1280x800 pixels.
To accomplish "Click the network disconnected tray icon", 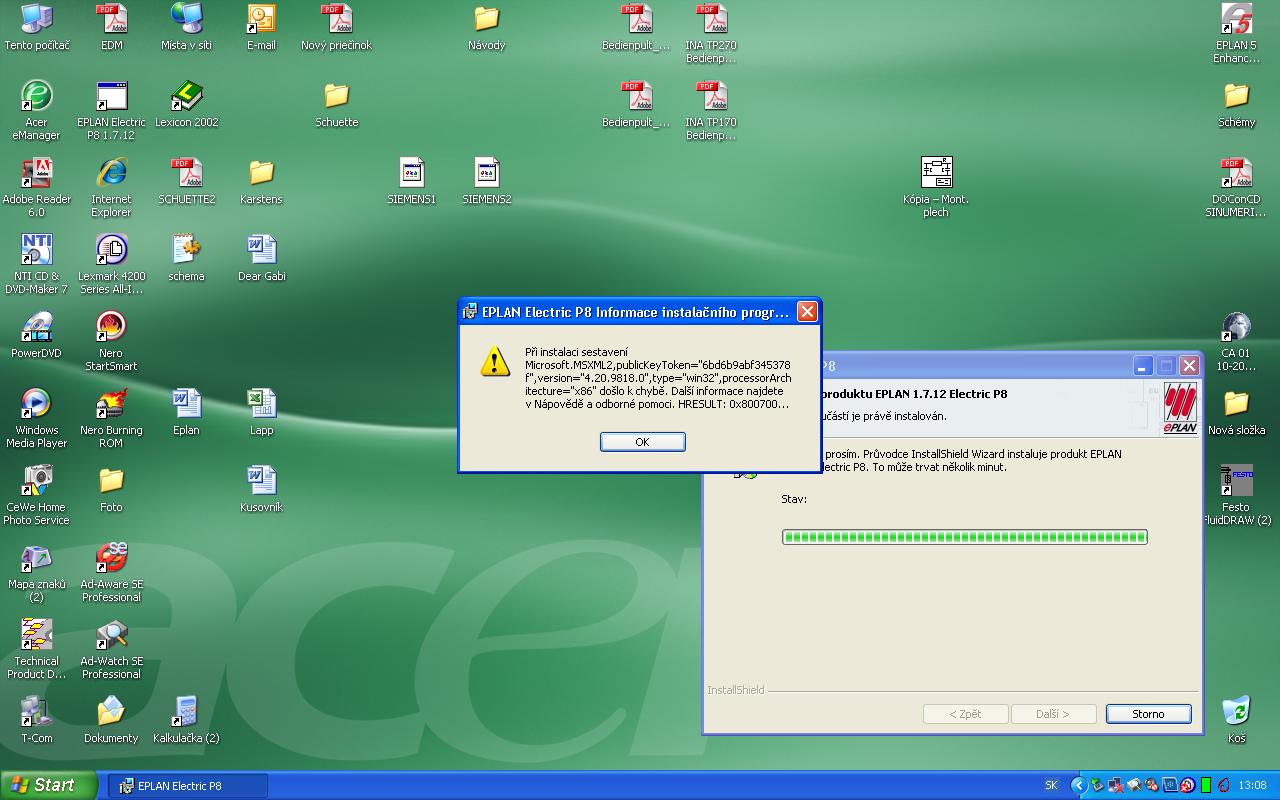I will click(x=1115, y=786).
